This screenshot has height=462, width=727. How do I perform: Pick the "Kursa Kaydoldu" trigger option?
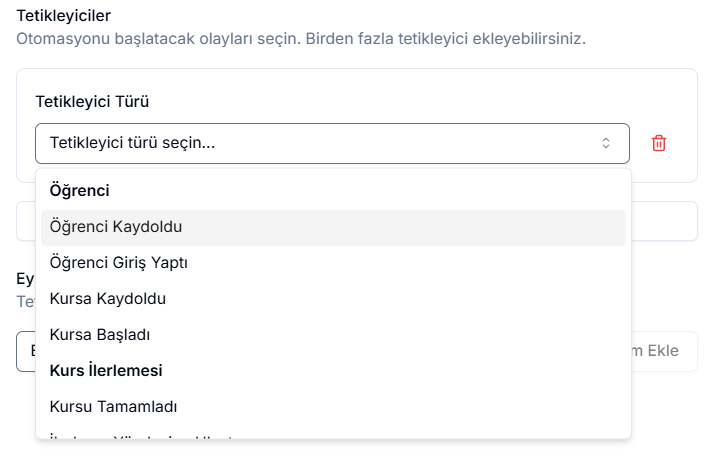click(x=107, y=299)
